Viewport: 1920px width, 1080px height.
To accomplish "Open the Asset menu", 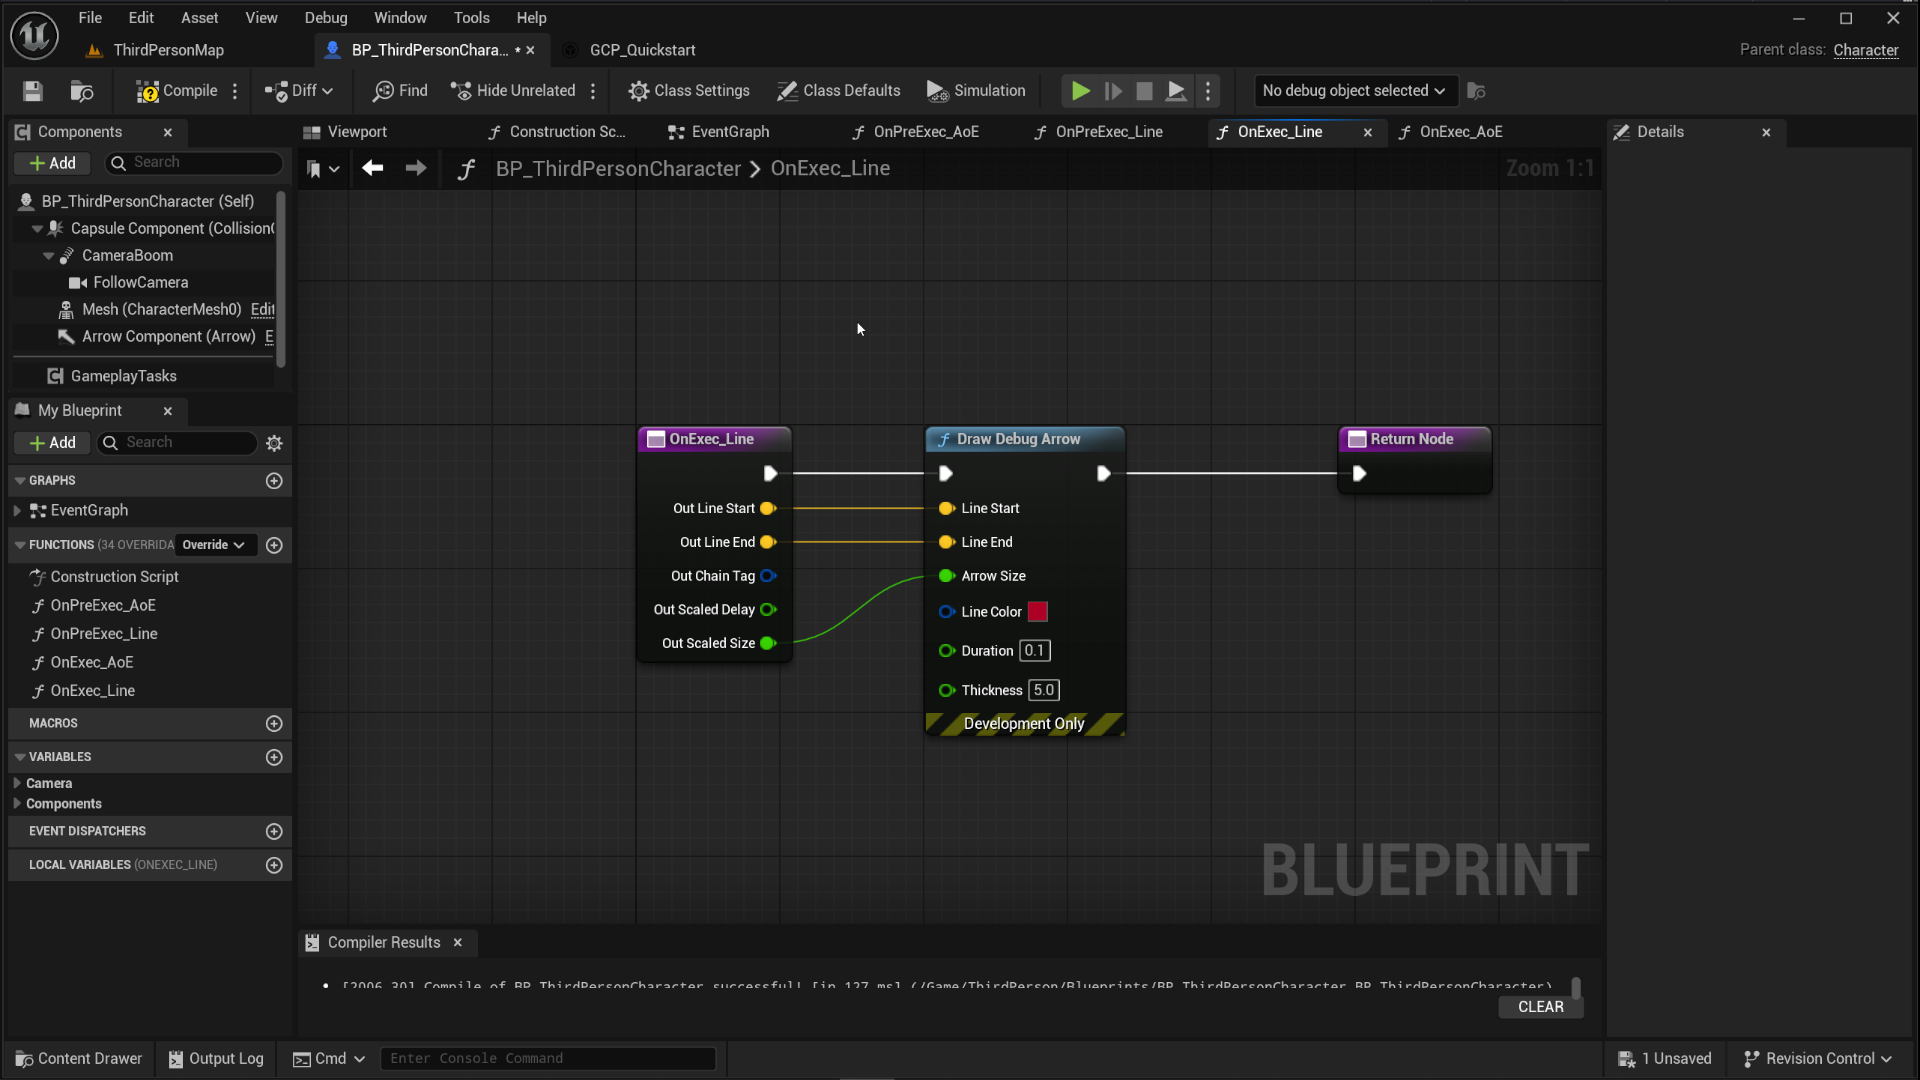I will (199, 18).
